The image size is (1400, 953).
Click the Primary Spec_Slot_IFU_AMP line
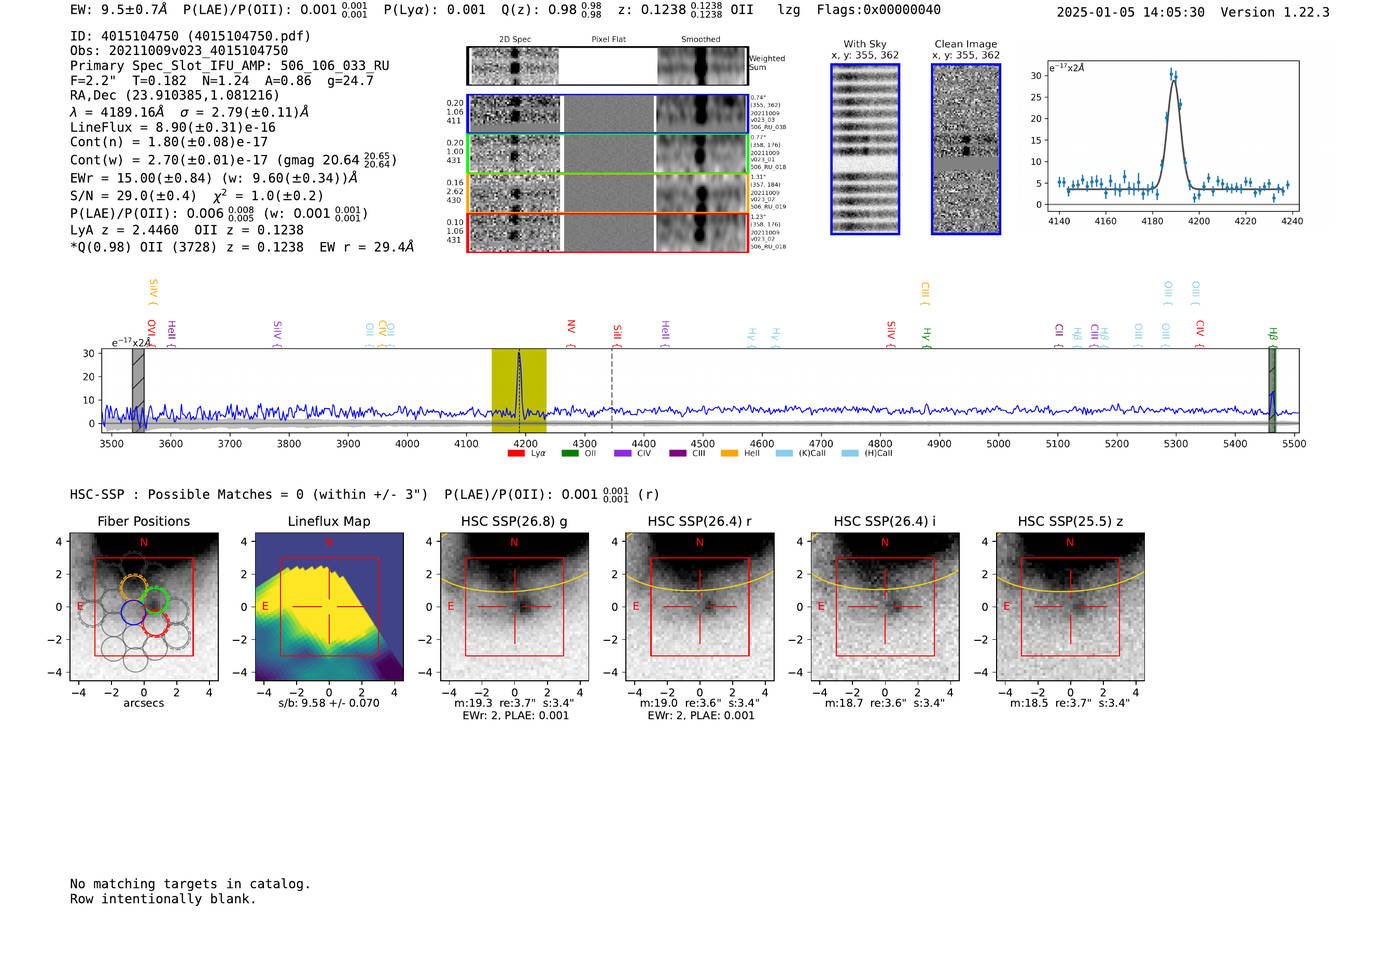coord(230,66)
